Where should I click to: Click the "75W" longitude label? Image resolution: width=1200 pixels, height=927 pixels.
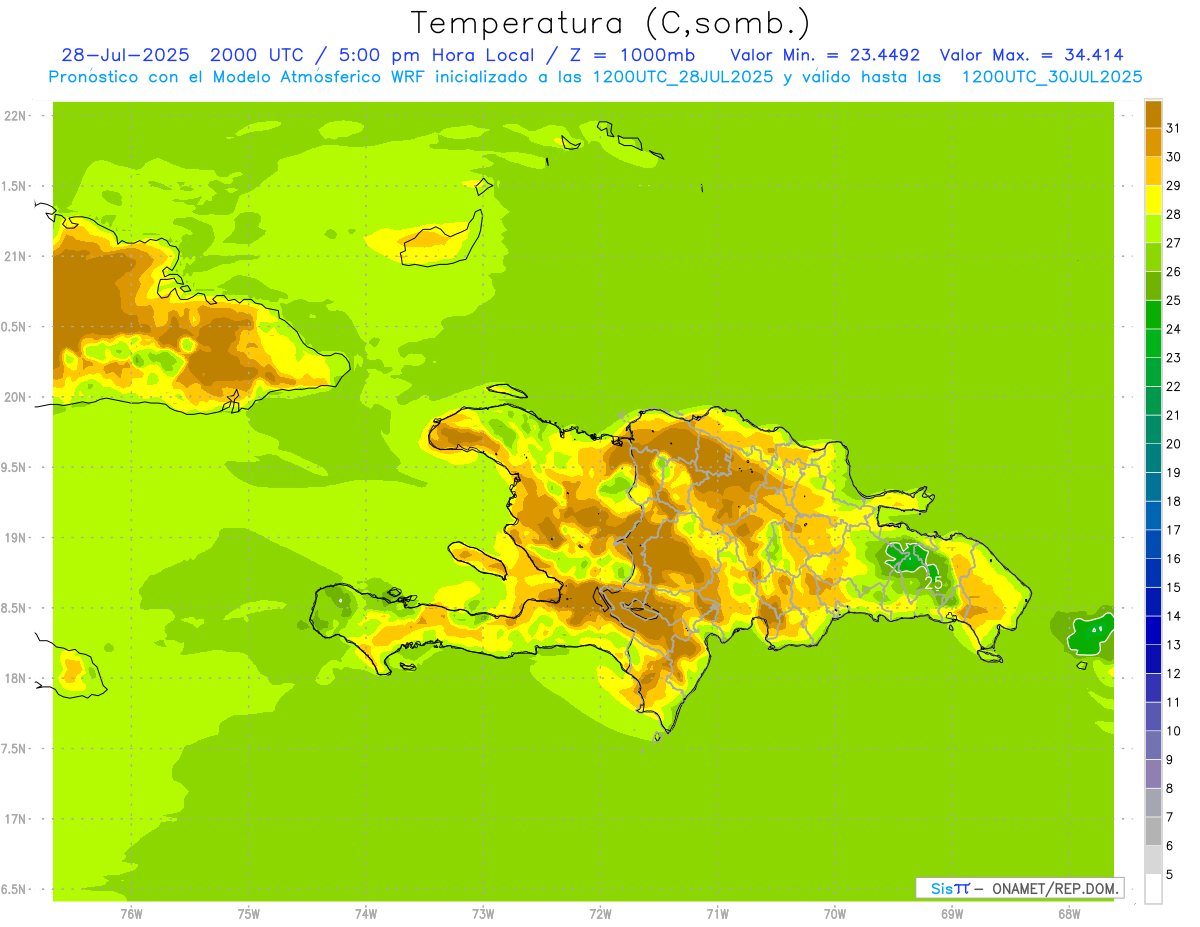click(248, 914)
